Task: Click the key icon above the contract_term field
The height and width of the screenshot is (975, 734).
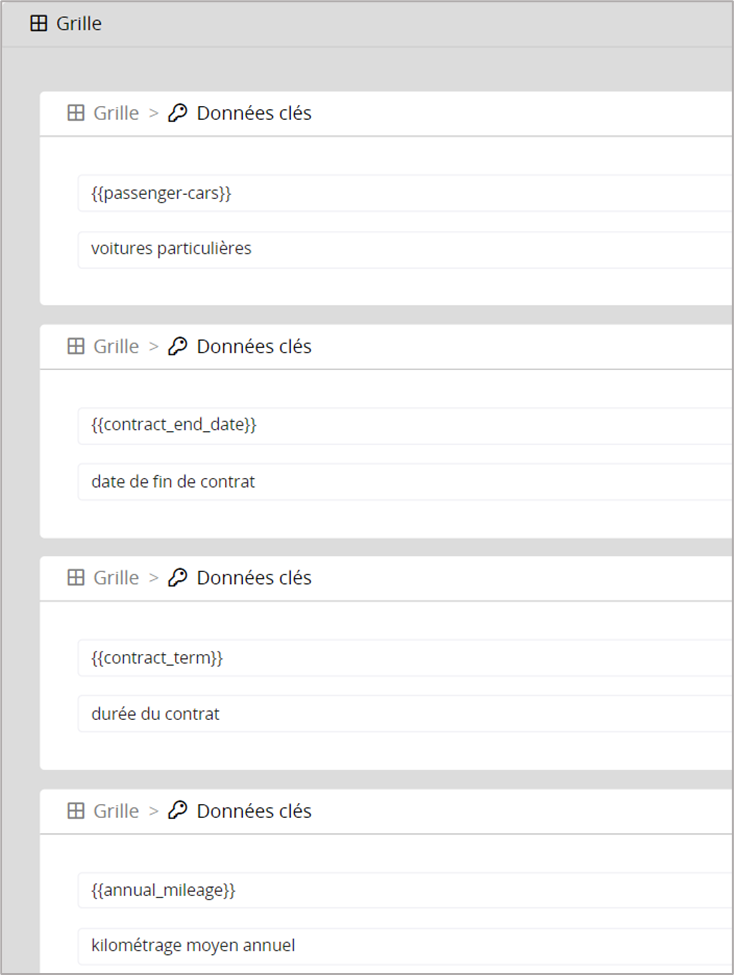Action: pyautogui.click(x=178, y=577)
